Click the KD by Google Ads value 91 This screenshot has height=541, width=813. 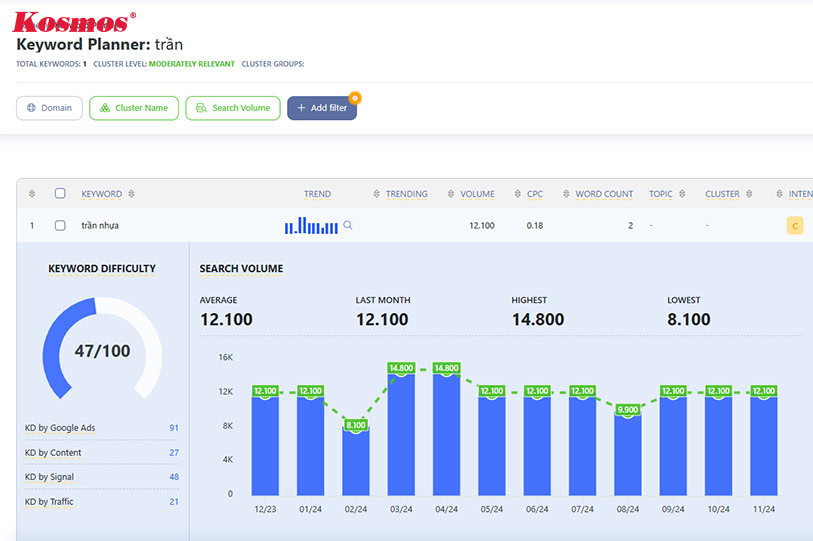click(174, 428)
